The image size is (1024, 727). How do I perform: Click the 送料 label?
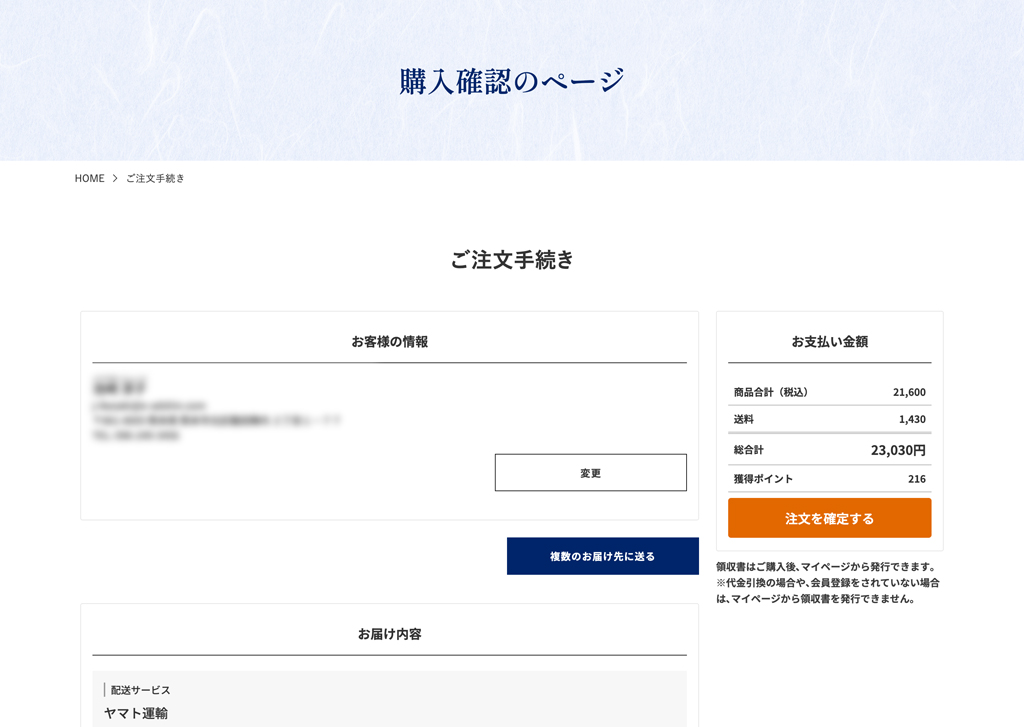743,419
